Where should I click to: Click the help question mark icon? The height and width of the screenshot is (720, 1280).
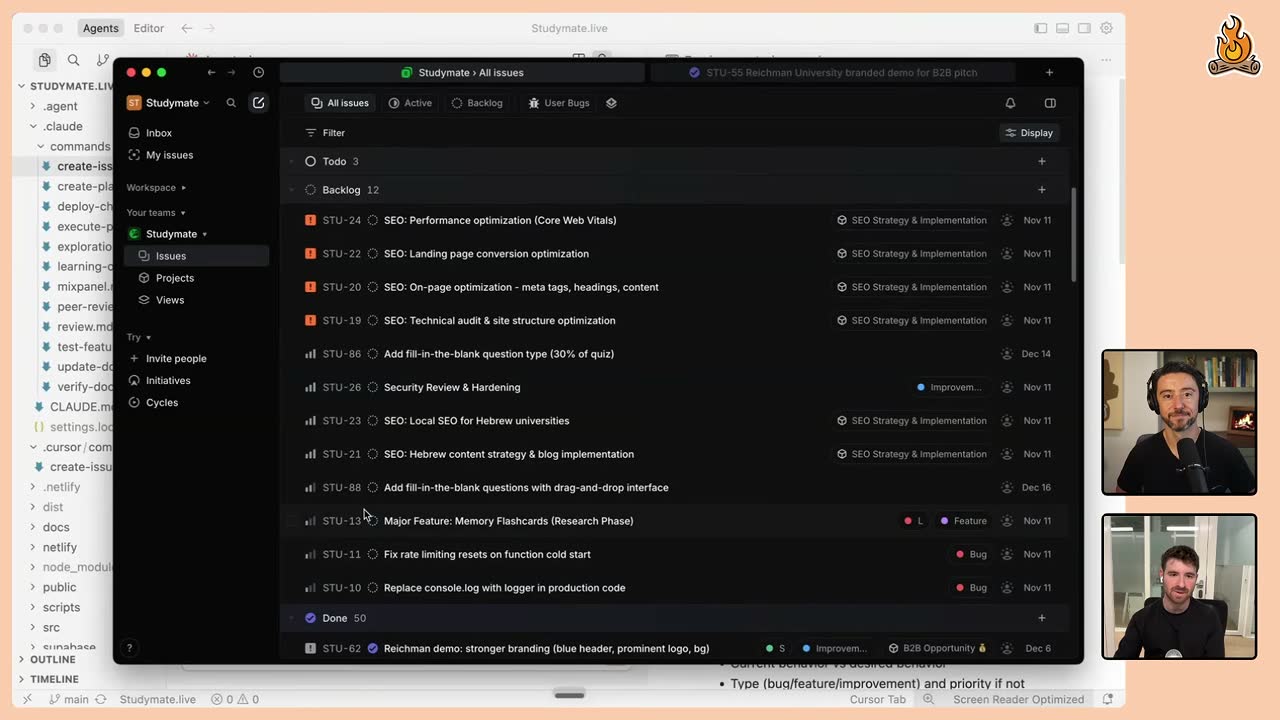(x=129, y=648)
